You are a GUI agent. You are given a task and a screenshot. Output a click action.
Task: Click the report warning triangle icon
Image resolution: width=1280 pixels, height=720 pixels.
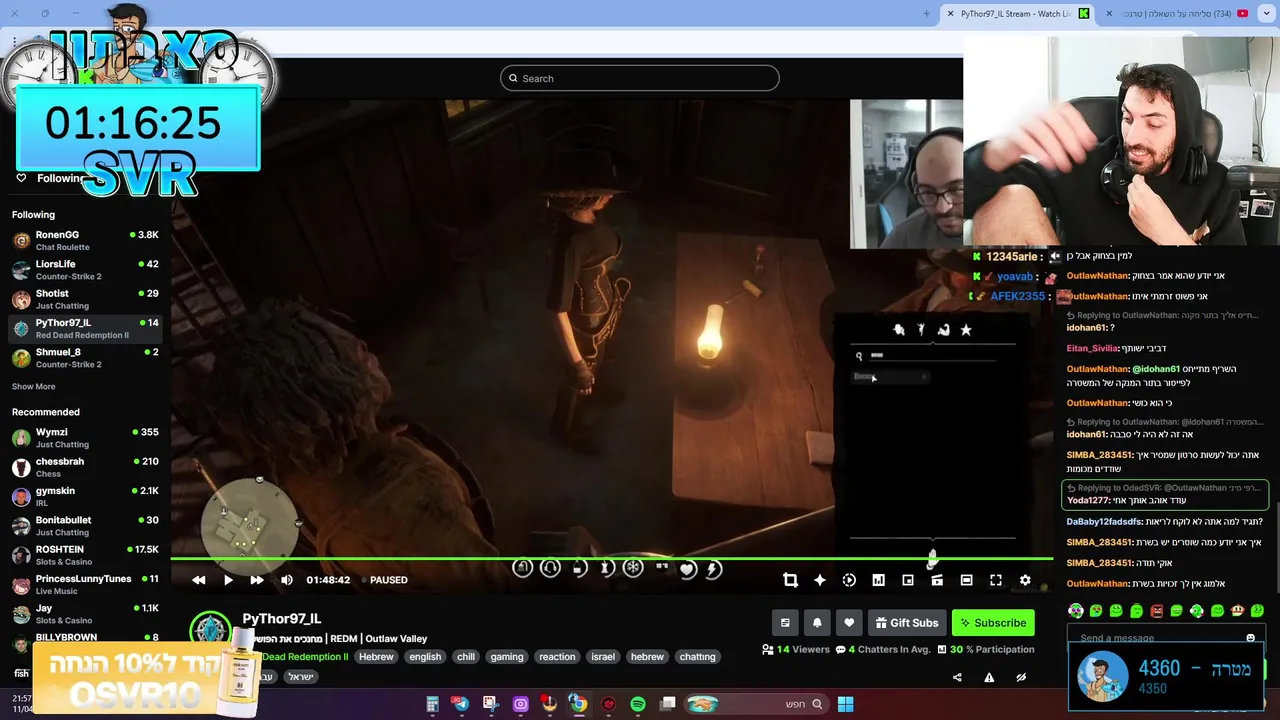click(989, 677)
